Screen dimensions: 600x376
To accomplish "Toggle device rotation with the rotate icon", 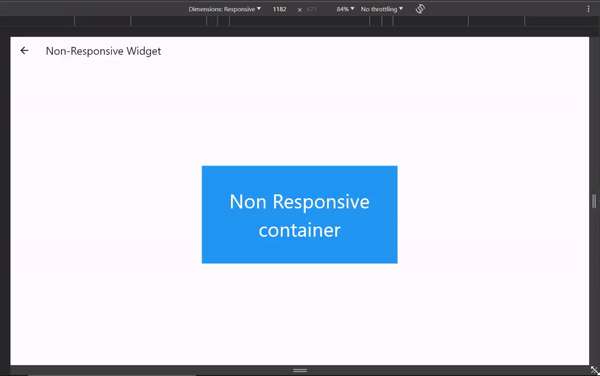I will [x=420, y=9].
